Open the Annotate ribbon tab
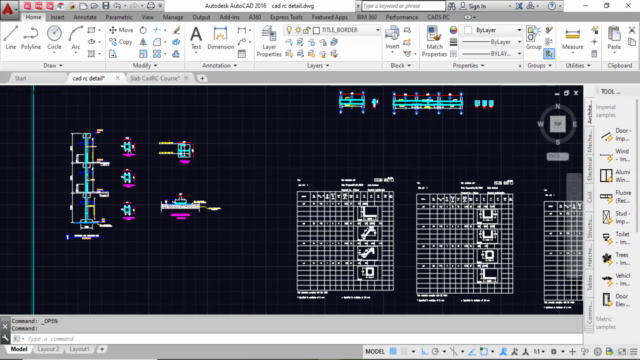Viewport: 640px width, 360px height. click(85, 17)
